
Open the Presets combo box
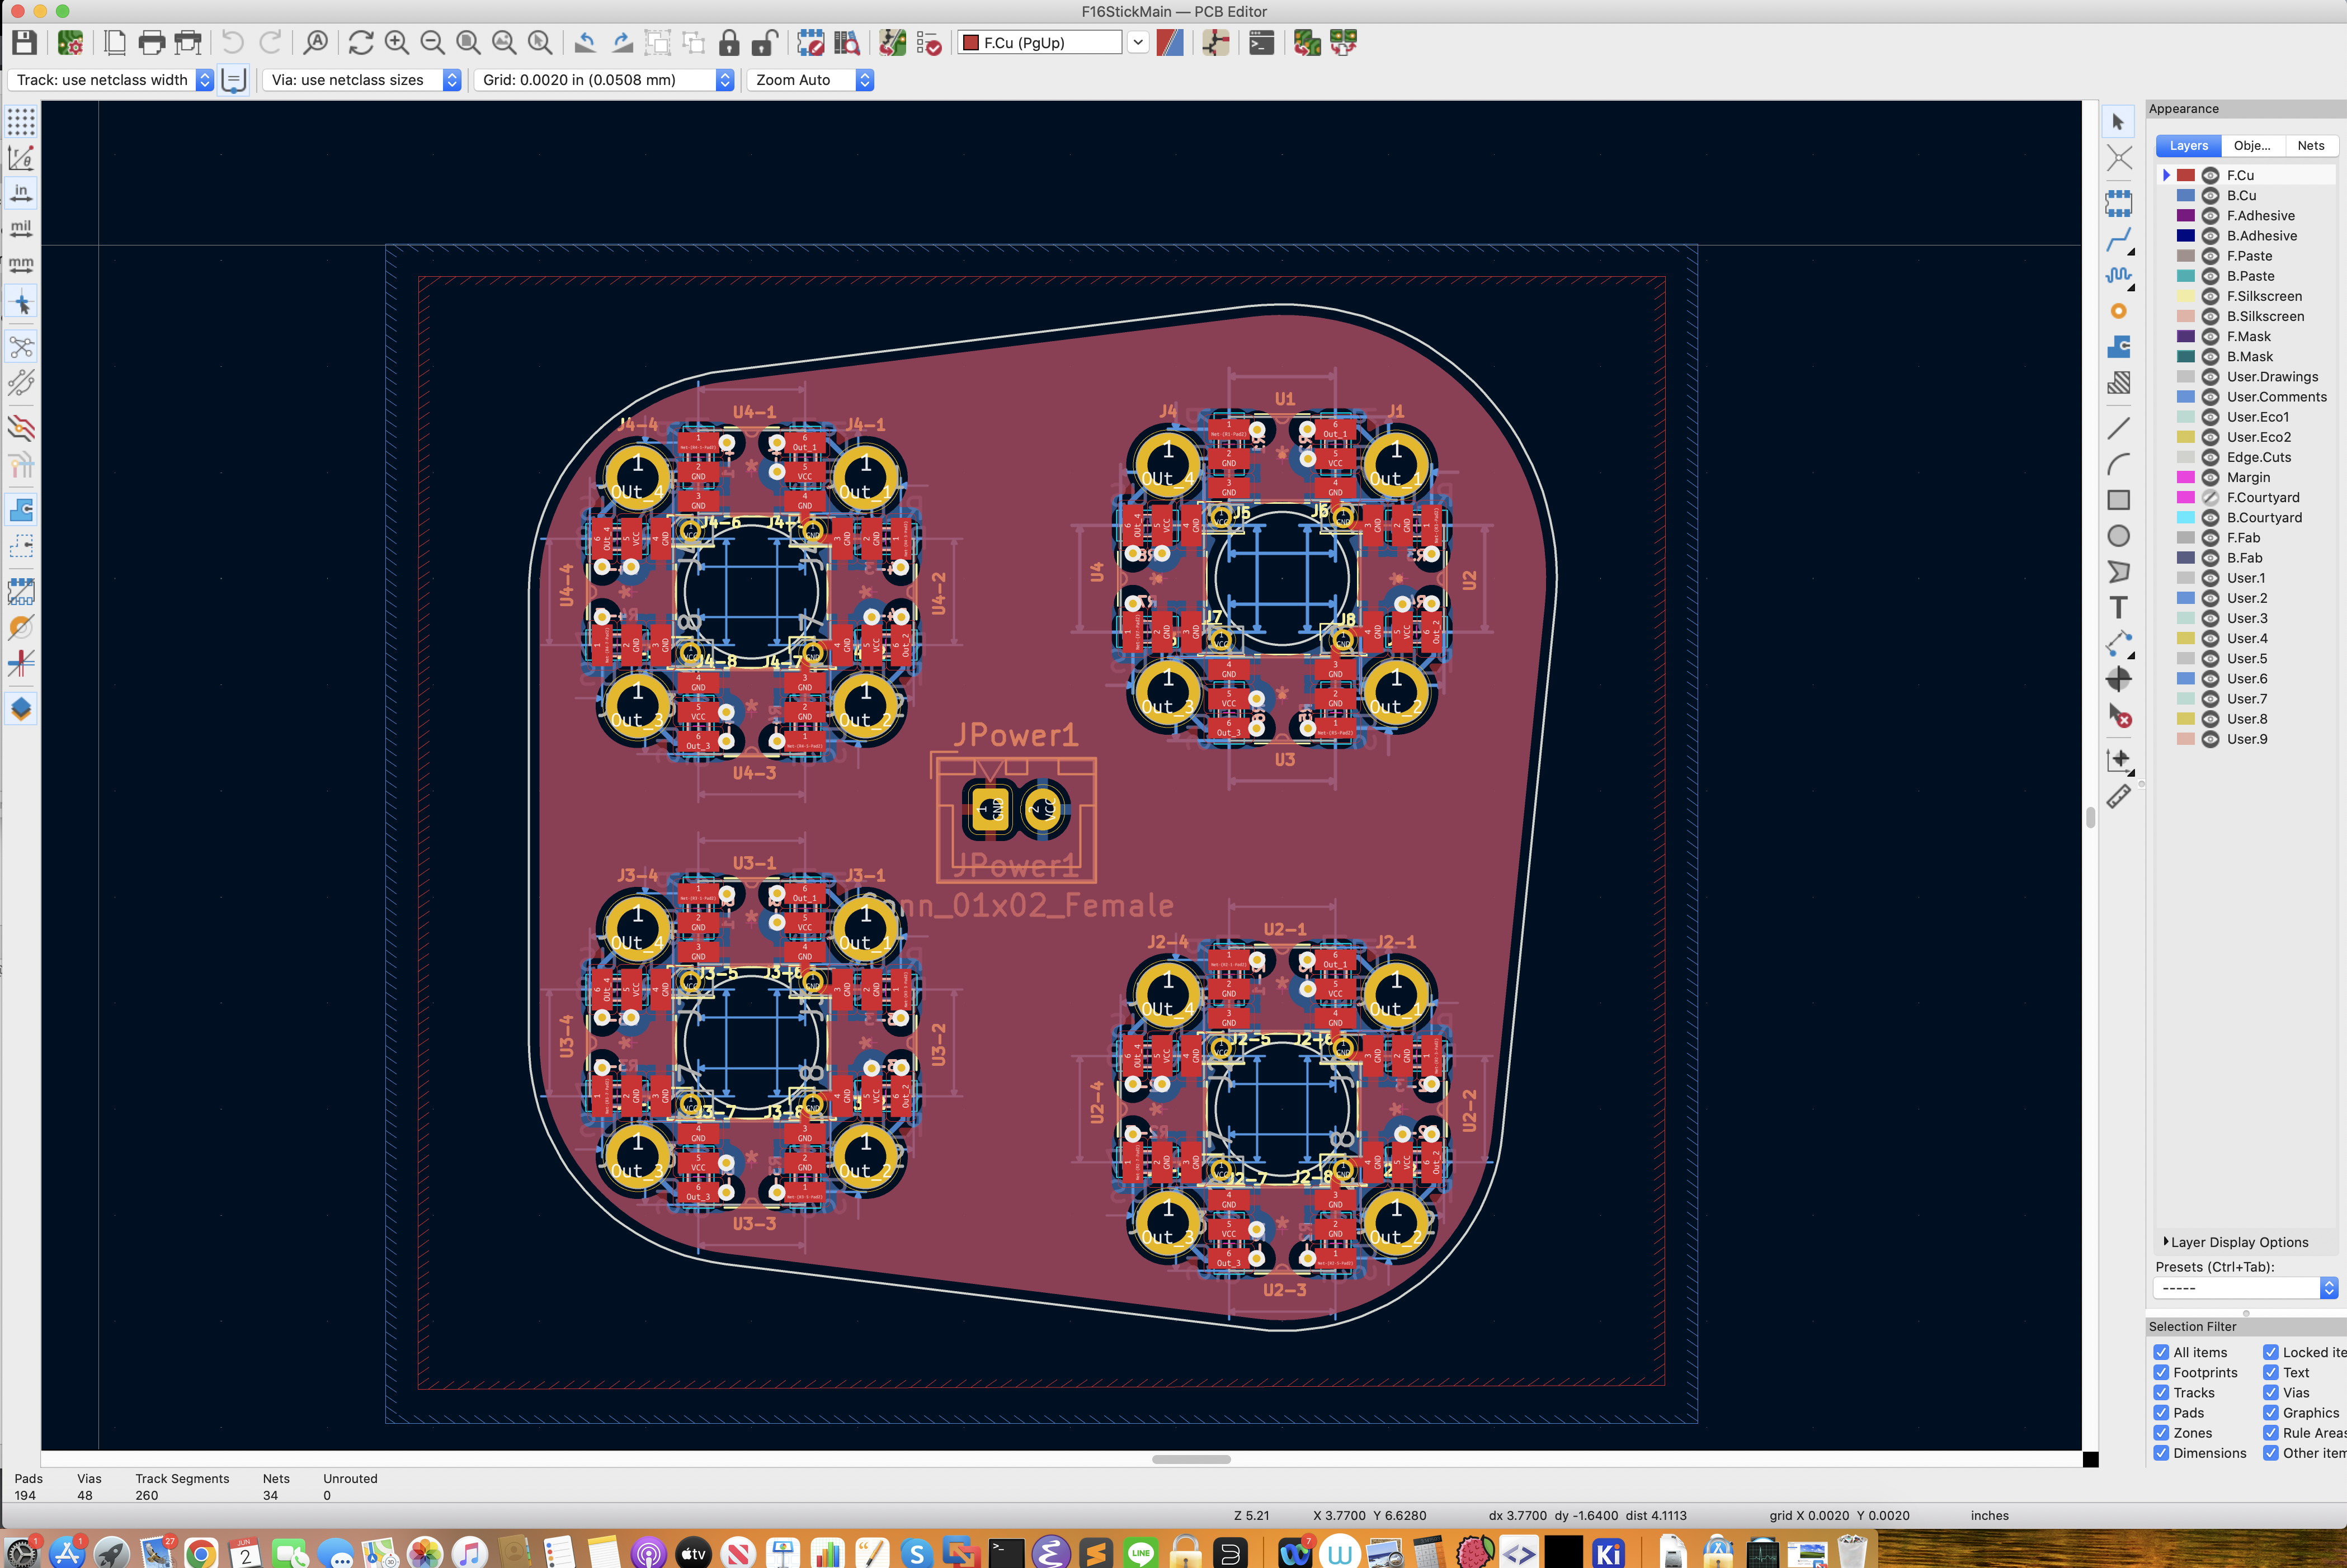point(2245,1288)
